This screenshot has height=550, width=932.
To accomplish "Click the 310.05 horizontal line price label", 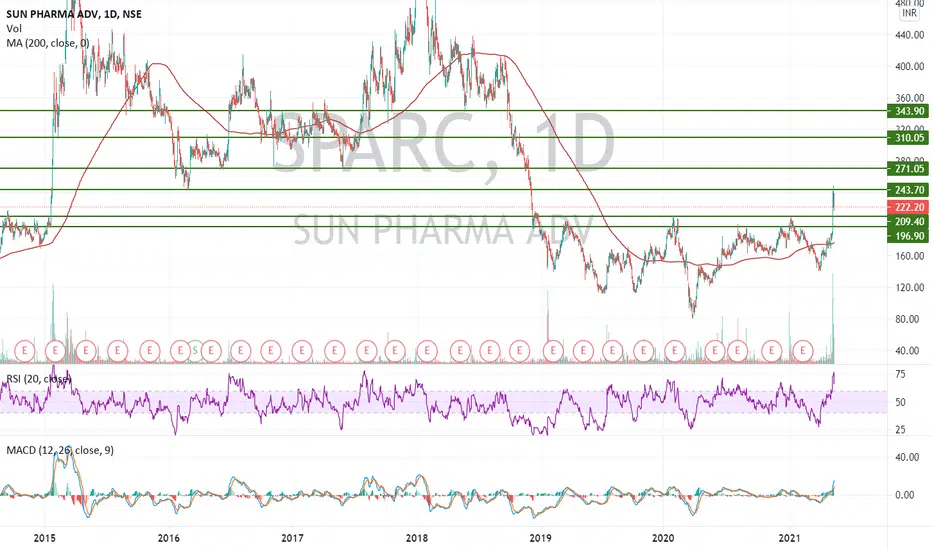I will point(908,138).
